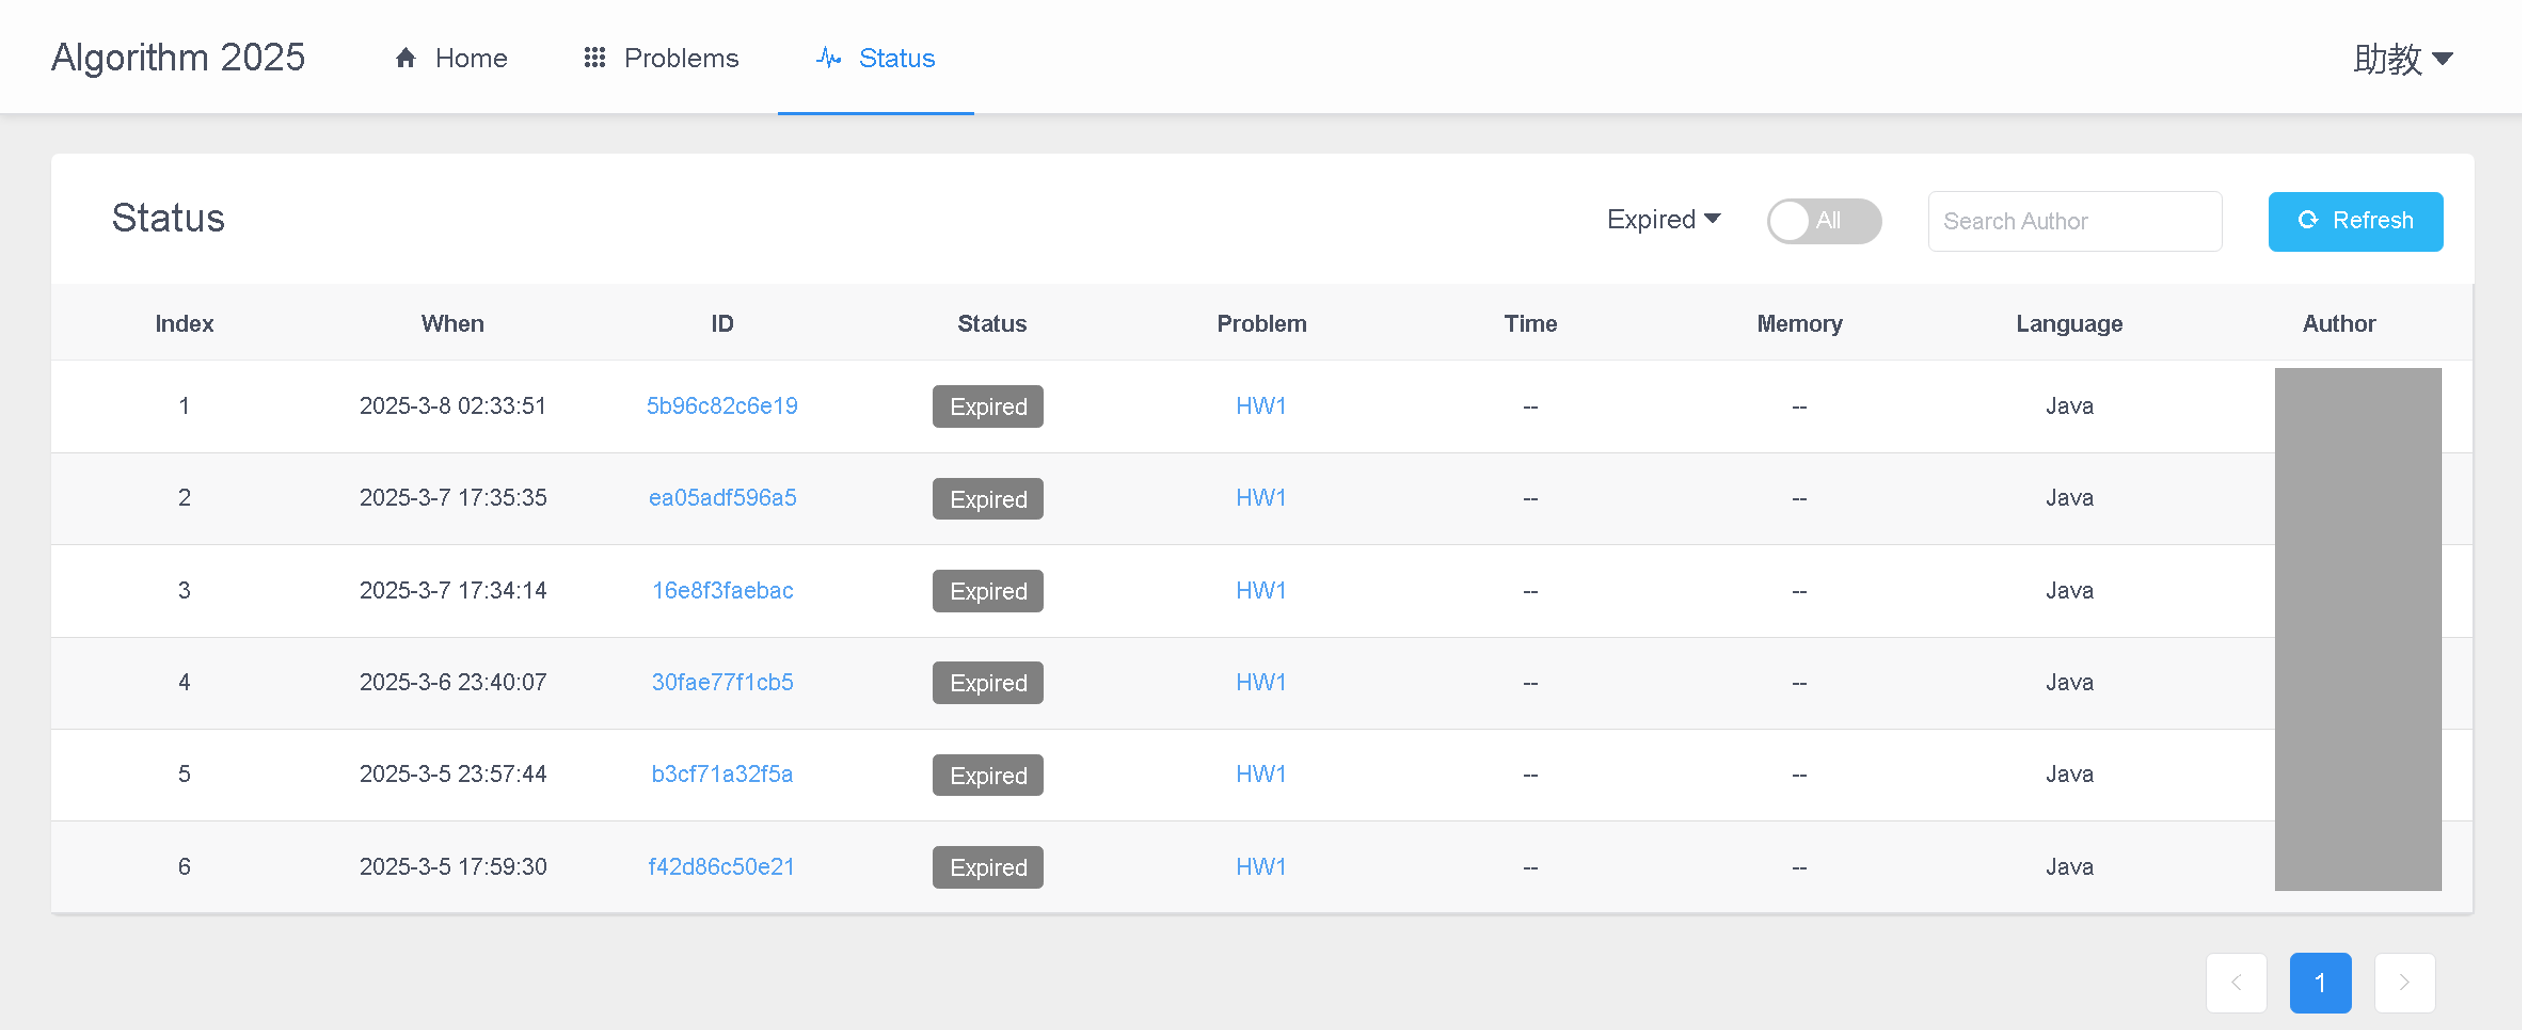2522x1030 pixels.
Task: Click Java language in row 6
Action: pyautogui.click(x=2069, y=867)
